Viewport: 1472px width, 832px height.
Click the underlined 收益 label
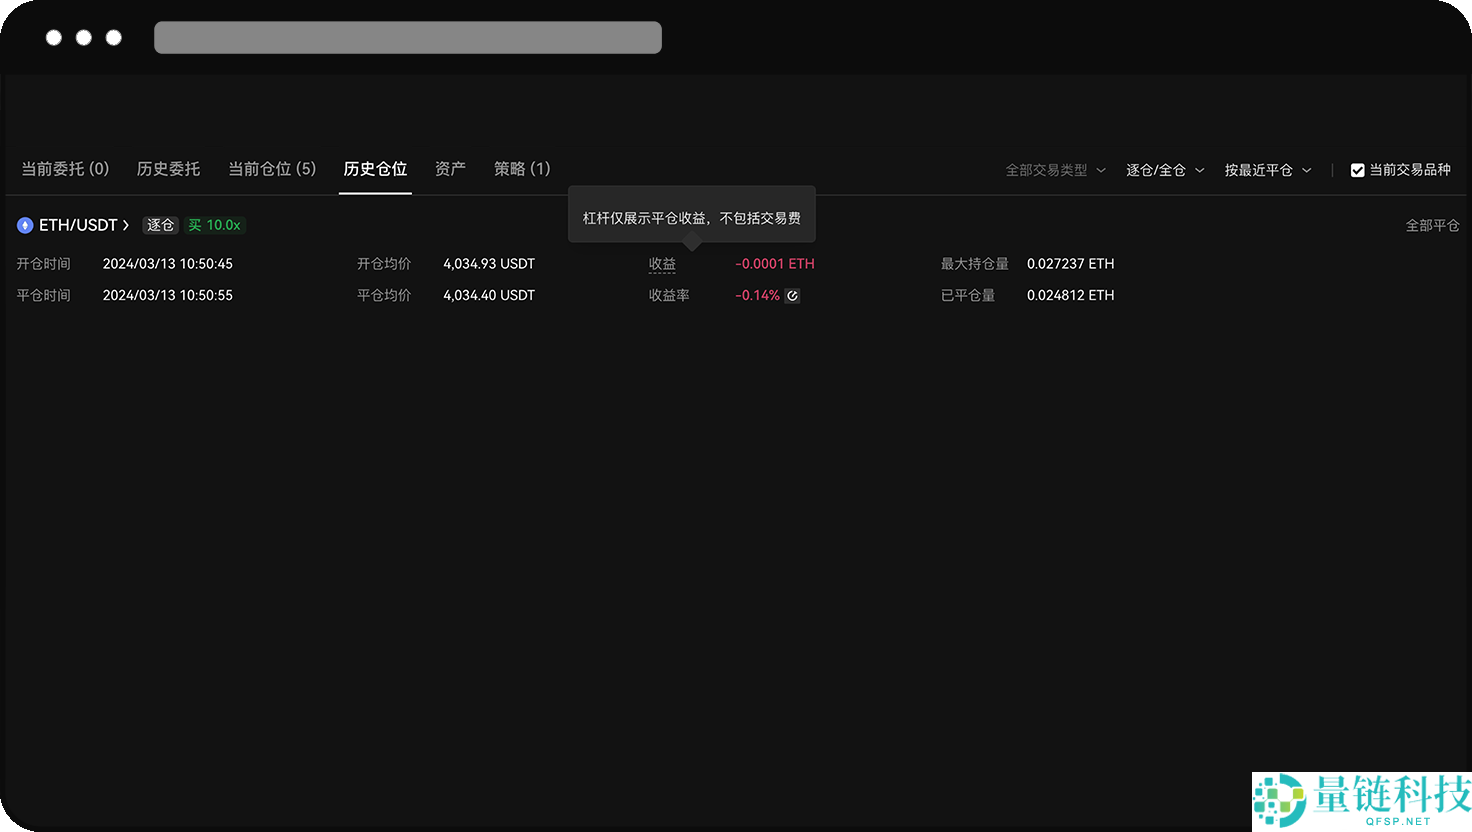coord(662,263)
